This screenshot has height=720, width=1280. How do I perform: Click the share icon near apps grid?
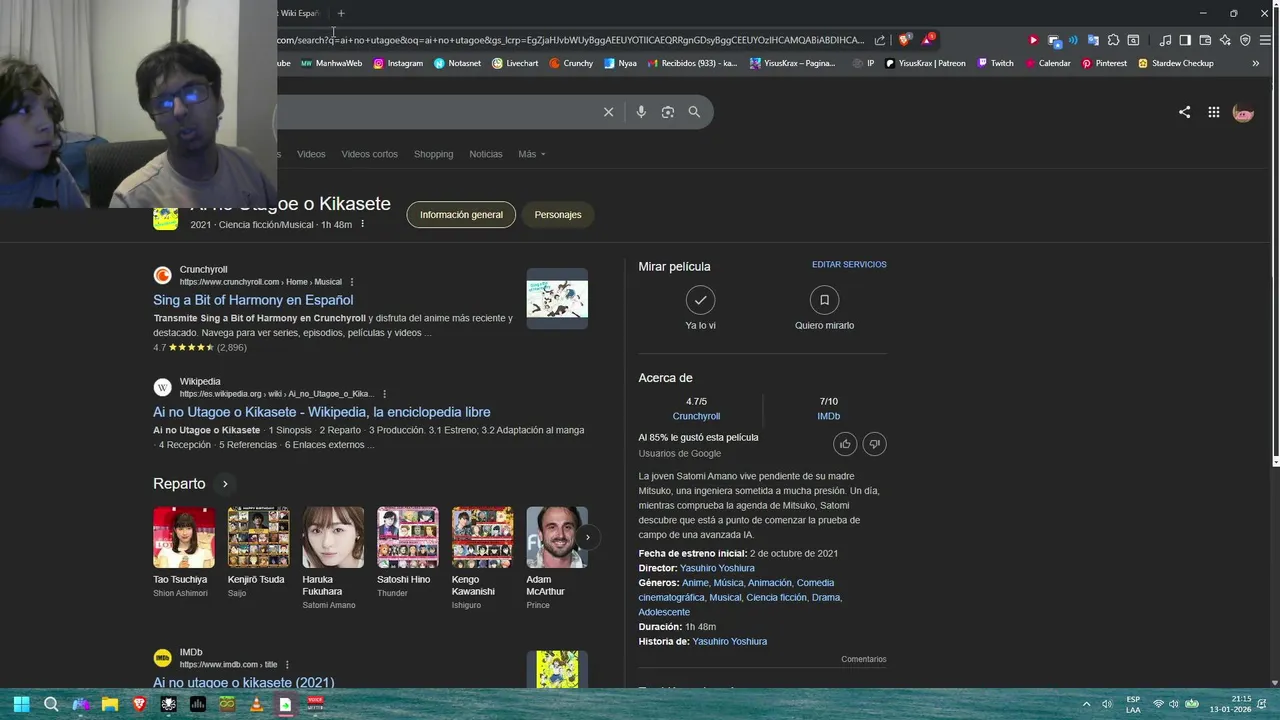tap(1184, 112)
